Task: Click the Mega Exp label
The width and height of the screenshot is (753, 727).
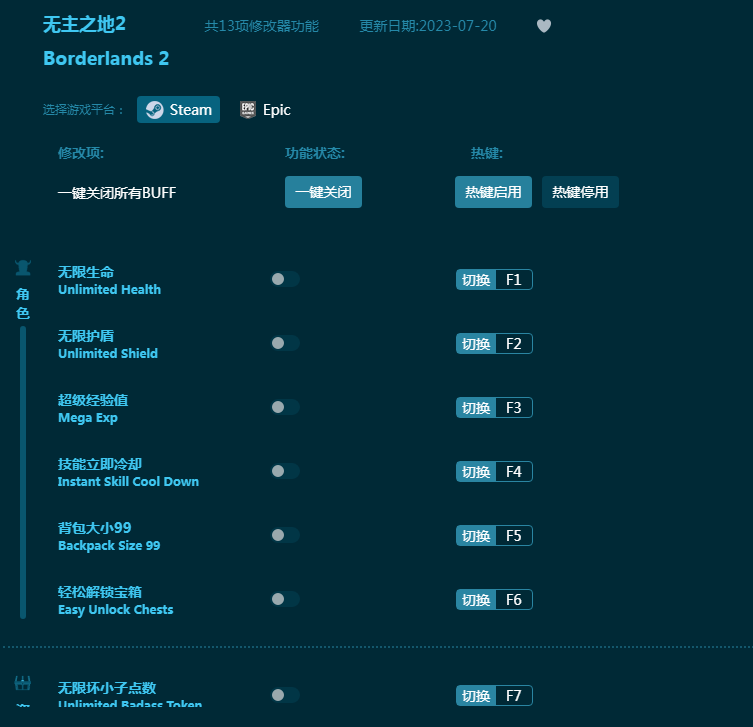Action: pos(88,418)
